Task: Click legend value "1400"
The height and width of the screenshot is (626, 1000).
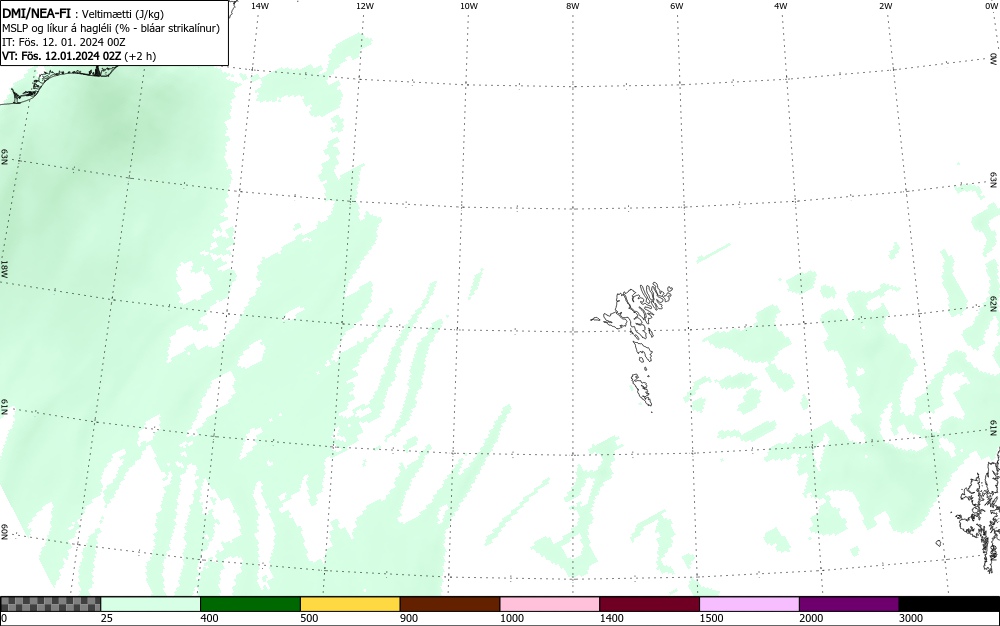Action: coord(612,618)
